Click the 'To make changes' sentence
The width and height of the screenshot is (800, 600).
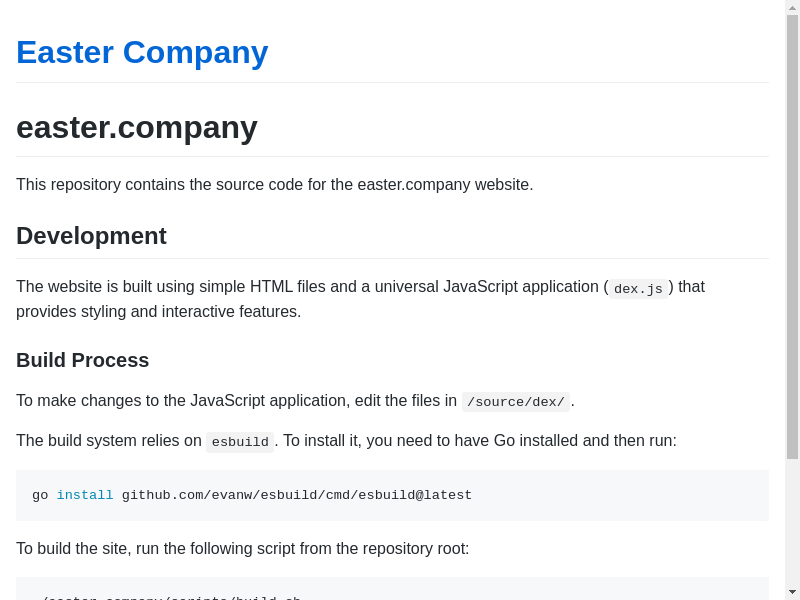(236, 401)
